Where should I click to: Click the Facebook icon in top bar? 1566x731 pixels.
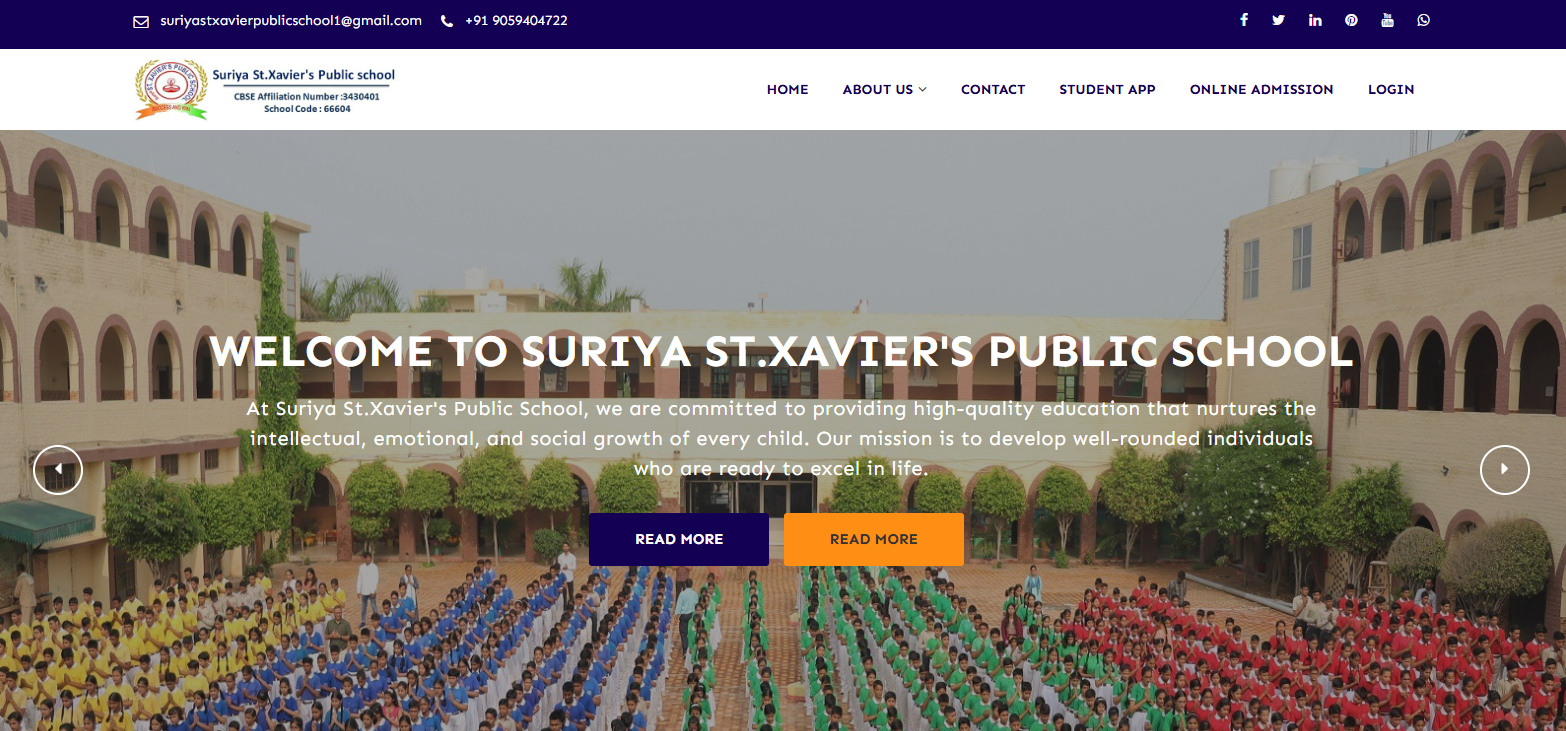point(1244,20)
